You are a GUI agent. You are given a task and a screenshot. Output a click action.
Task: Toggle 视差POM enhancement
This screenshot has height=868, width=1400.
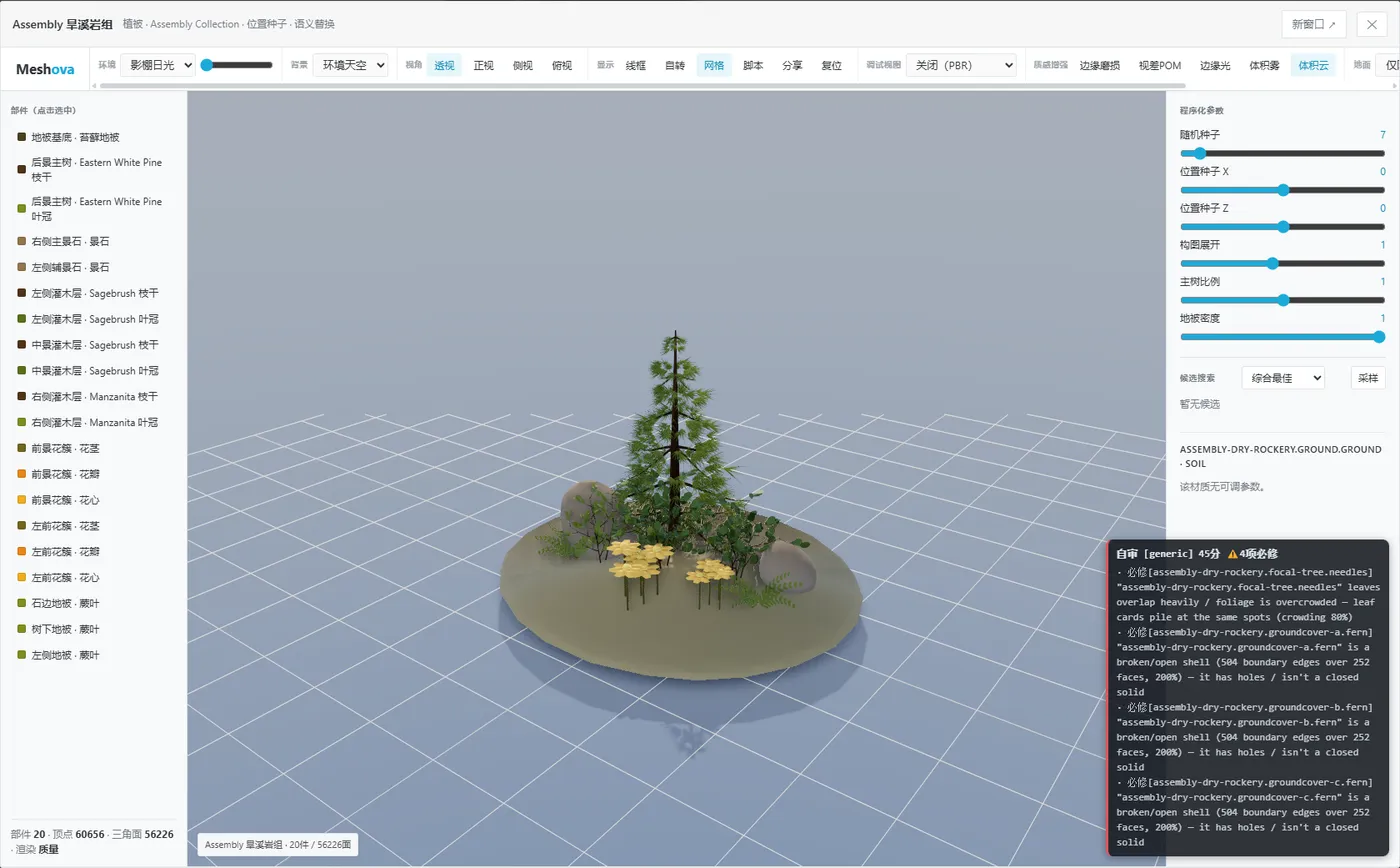1160,65
